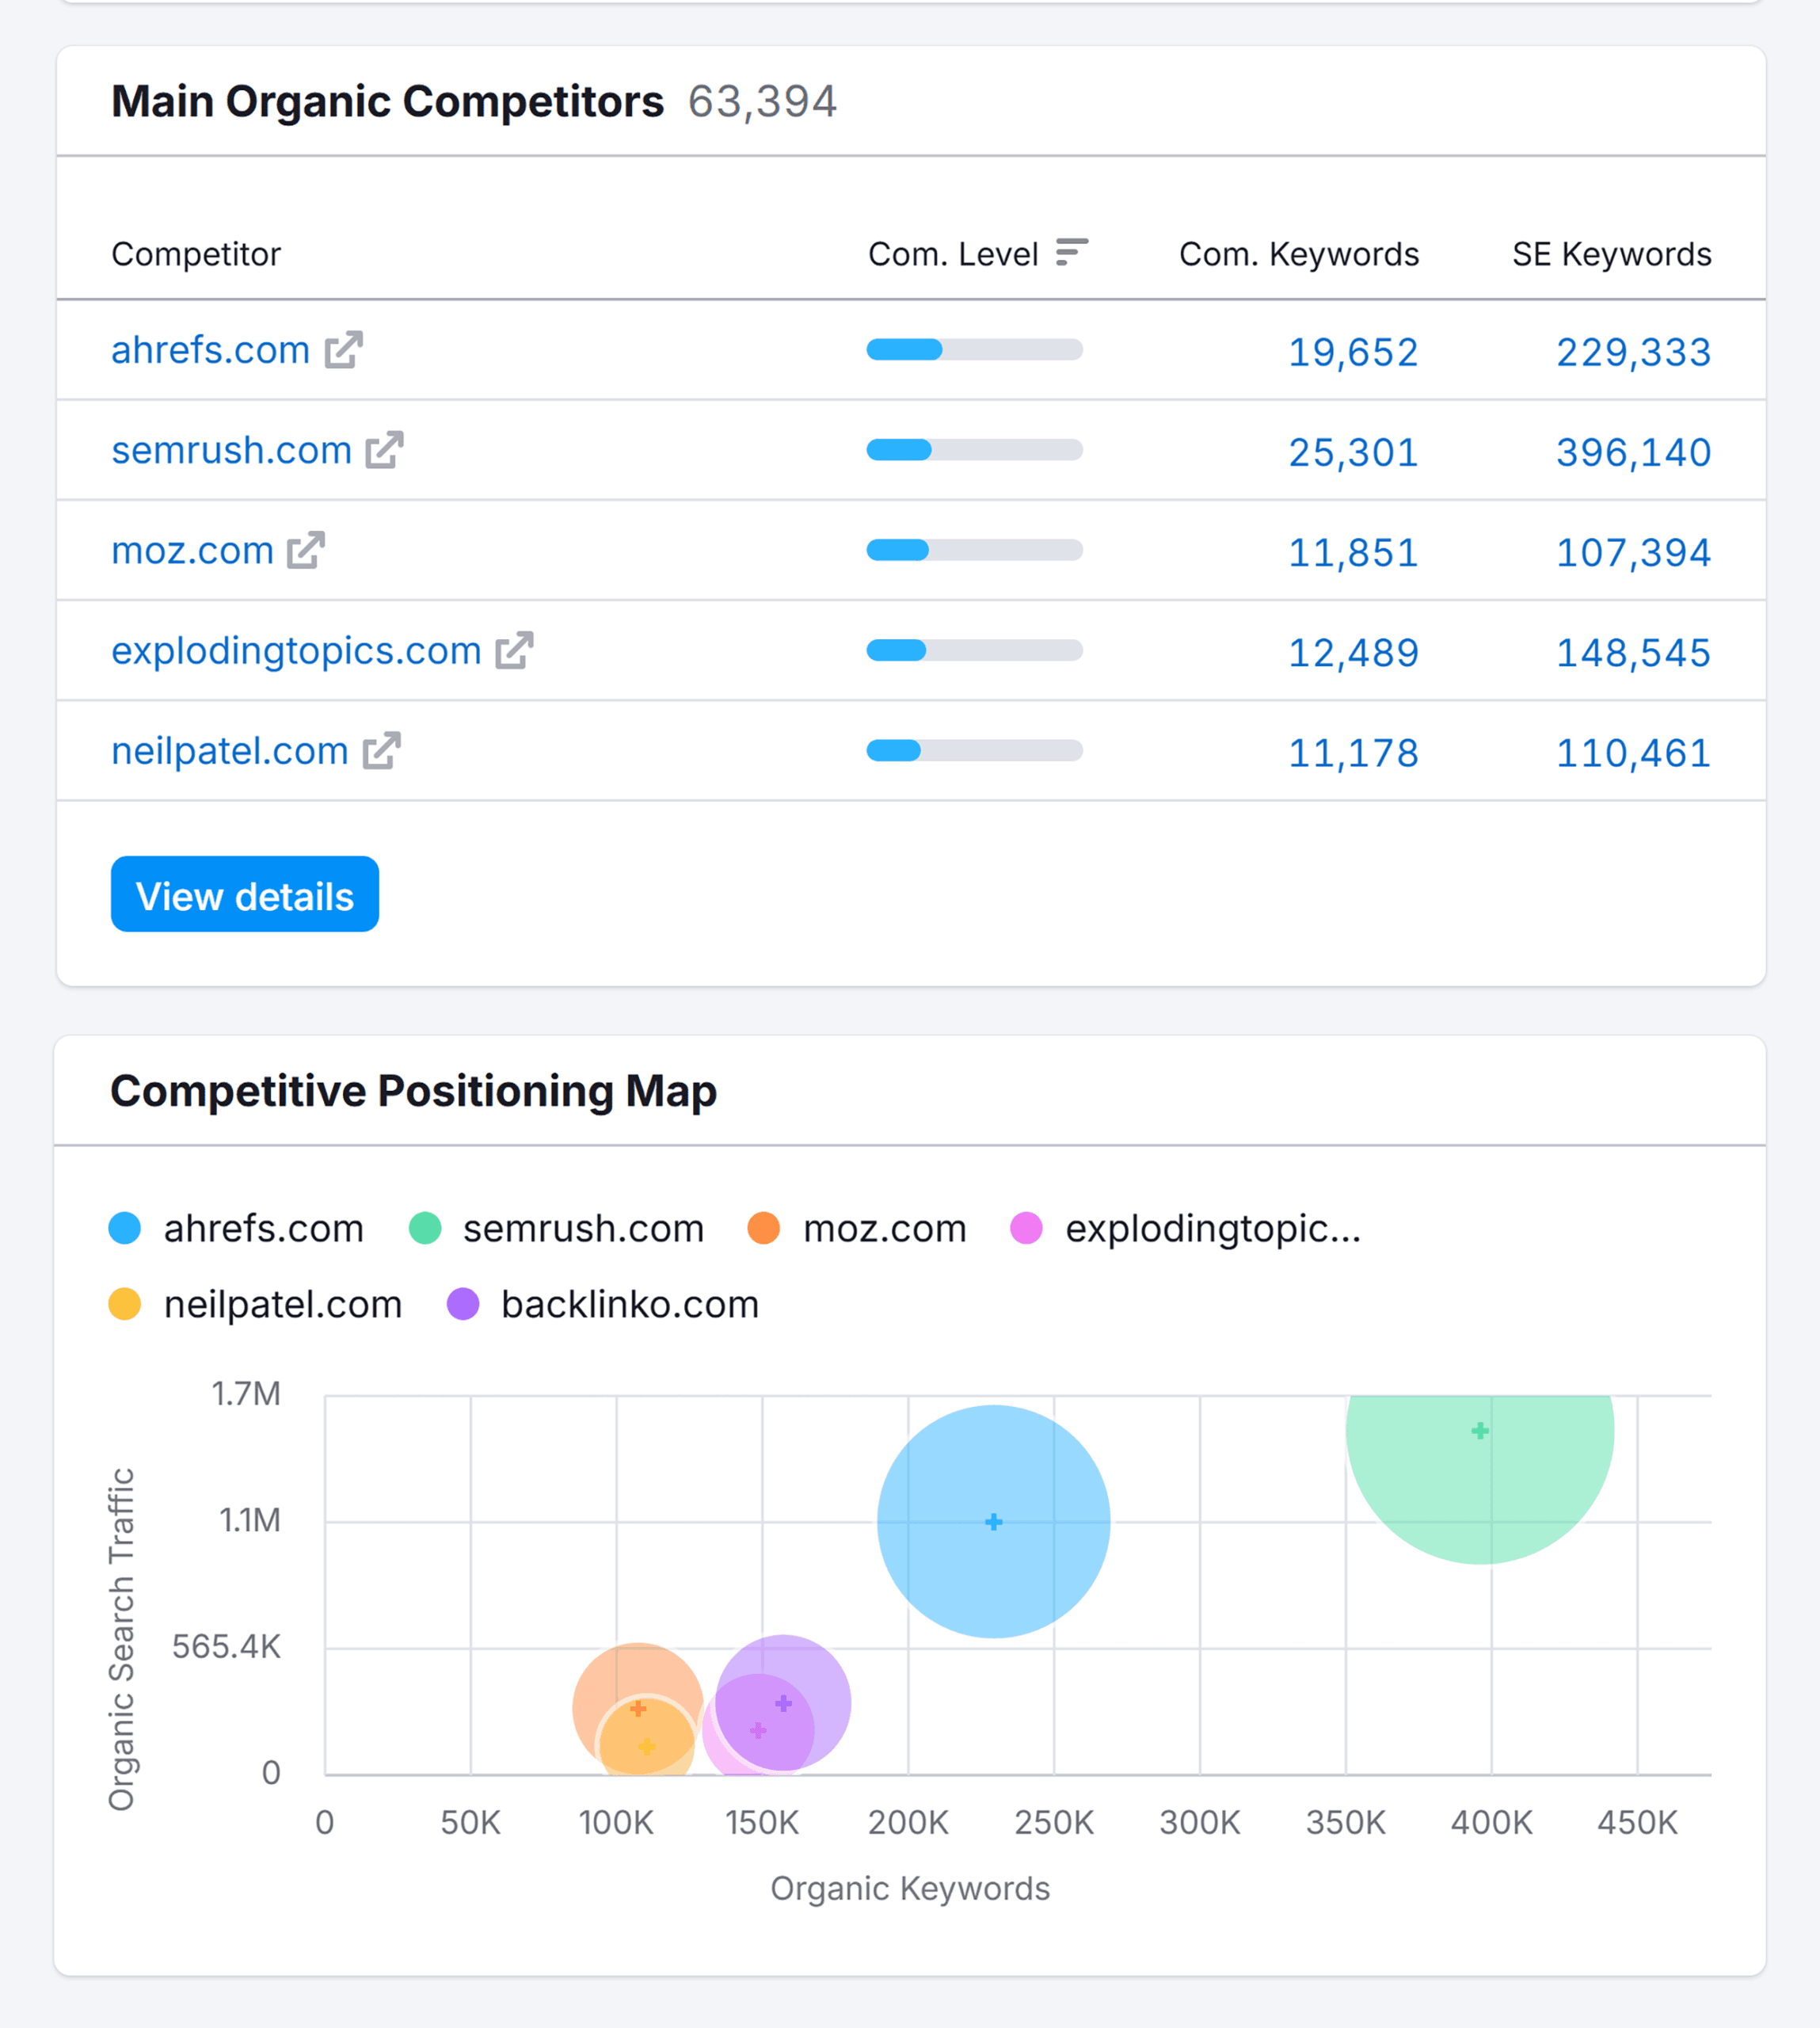
Task: Open the neilpatel.com competitor link
Action: point(230,750)
